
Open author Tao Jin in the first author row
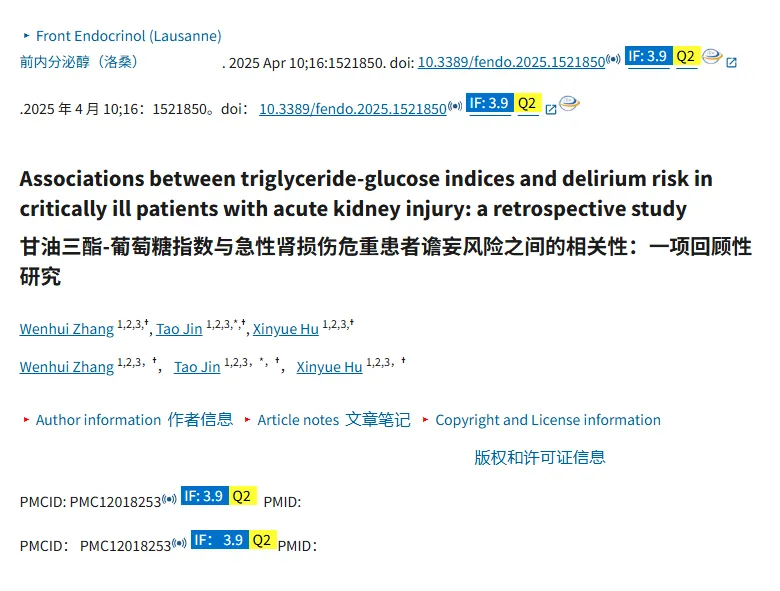click(x=179, y=329)
